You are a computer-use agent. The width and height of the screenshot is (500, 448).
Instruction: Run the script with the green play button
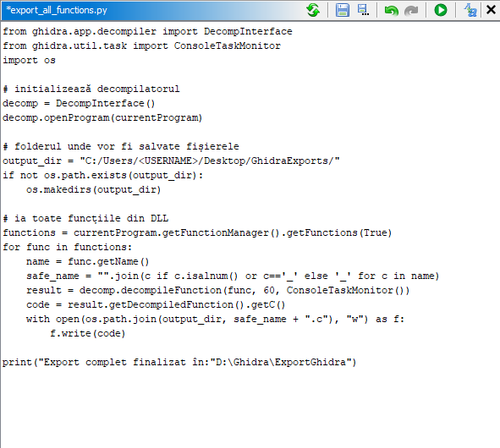click(x=441, y=10)
